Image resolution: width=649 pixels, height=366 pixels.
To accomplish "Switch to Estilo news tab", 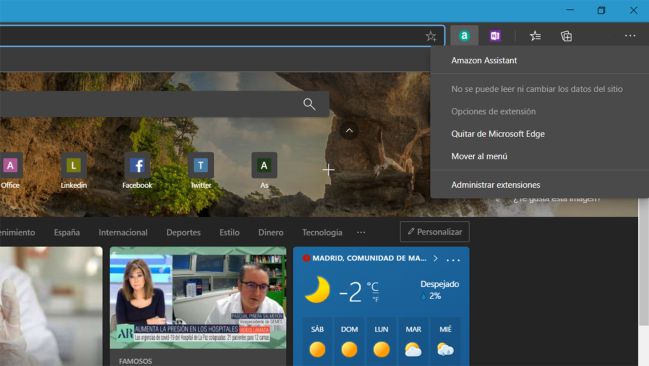I will (229, 232).
